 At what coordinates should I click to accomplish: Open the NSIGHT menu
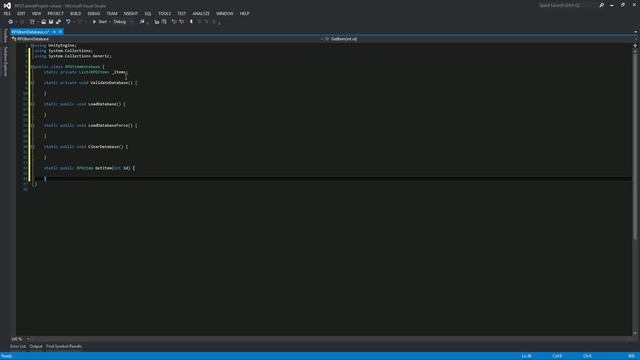[131, 13]
